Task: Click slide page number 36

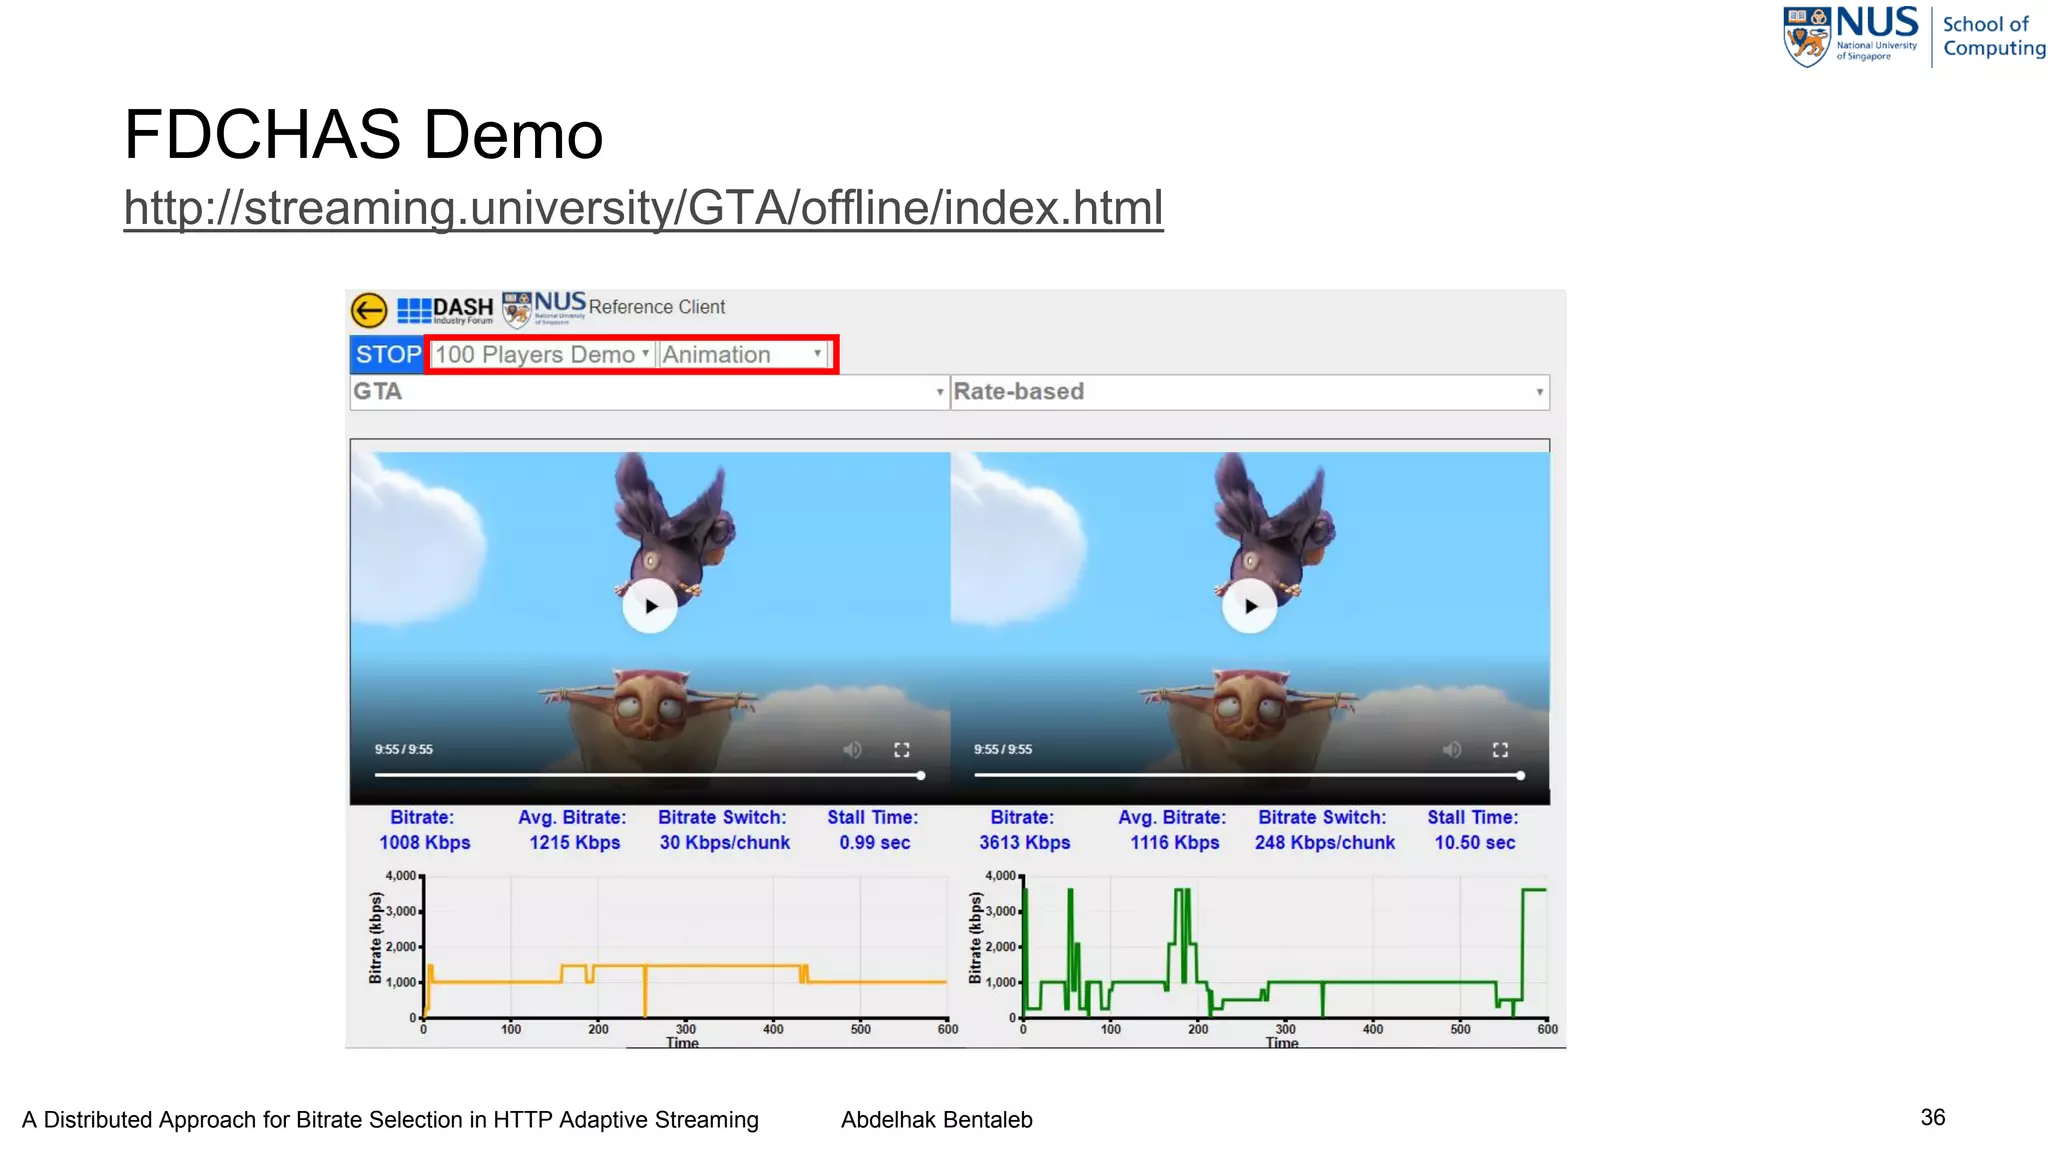Action: coord(1933,1117)
